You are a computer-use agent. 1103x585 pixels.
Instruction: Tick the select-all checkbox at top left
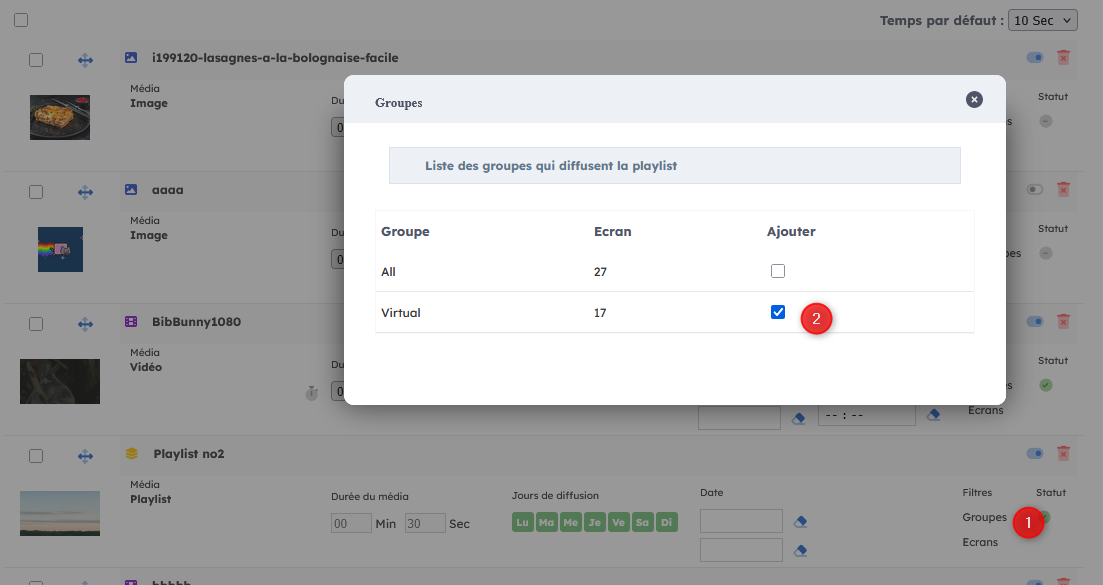tap(21, 20)
